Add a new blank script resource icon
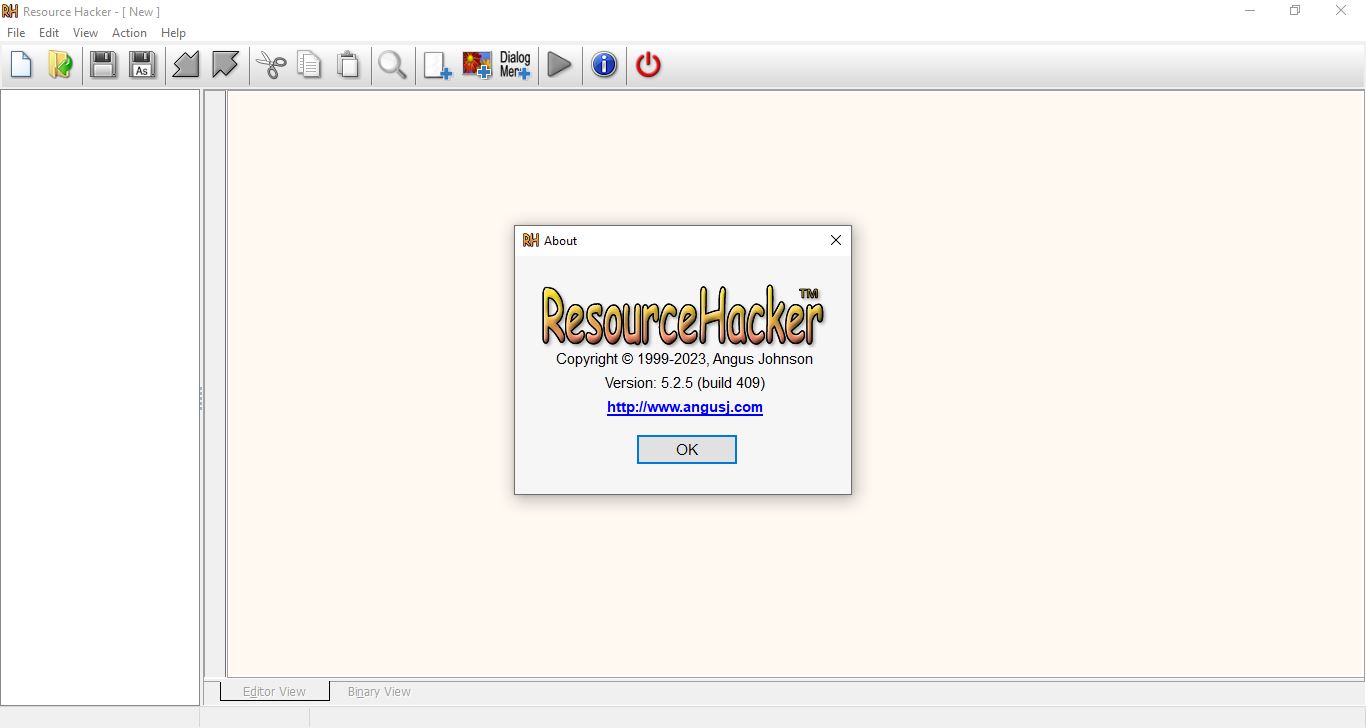 [437, 65]
